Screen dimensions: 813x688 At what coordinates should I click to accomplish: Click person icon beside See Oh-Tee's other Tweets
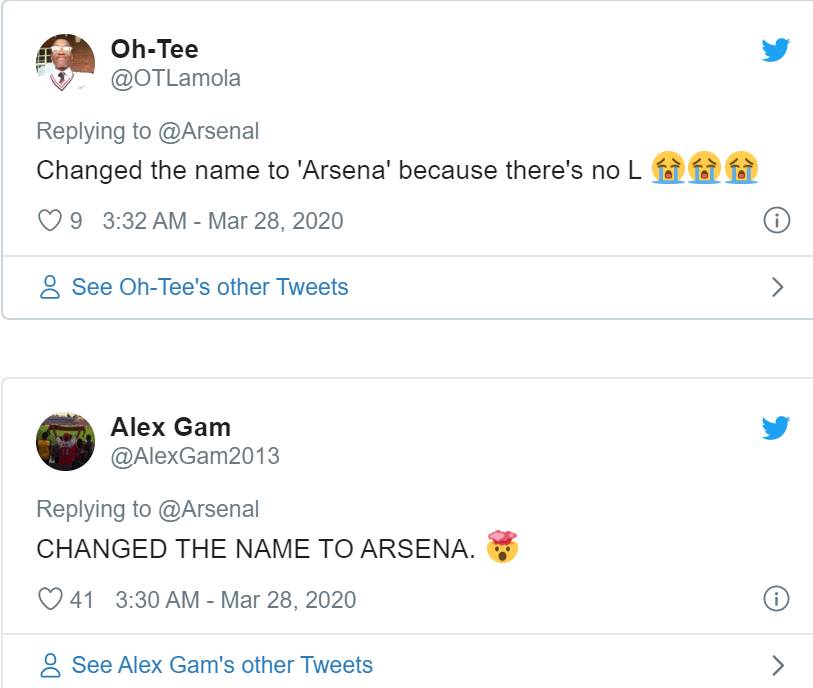coord(50,287)
